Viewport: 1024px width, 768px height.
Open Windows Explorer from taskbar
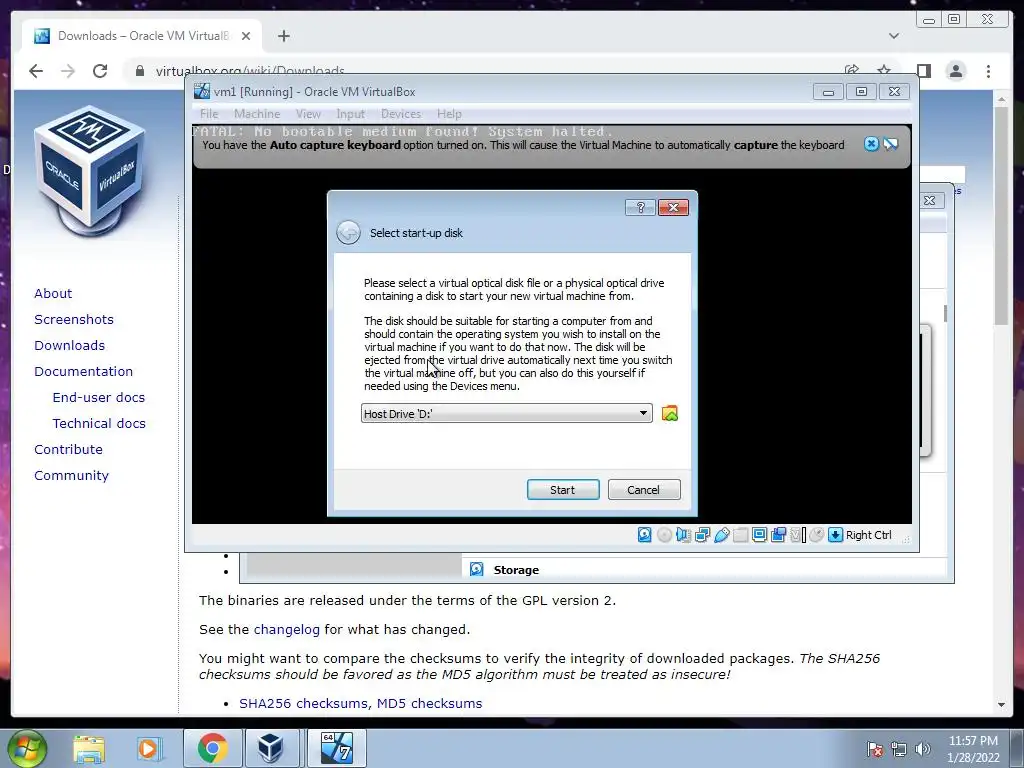click(89, 748)
